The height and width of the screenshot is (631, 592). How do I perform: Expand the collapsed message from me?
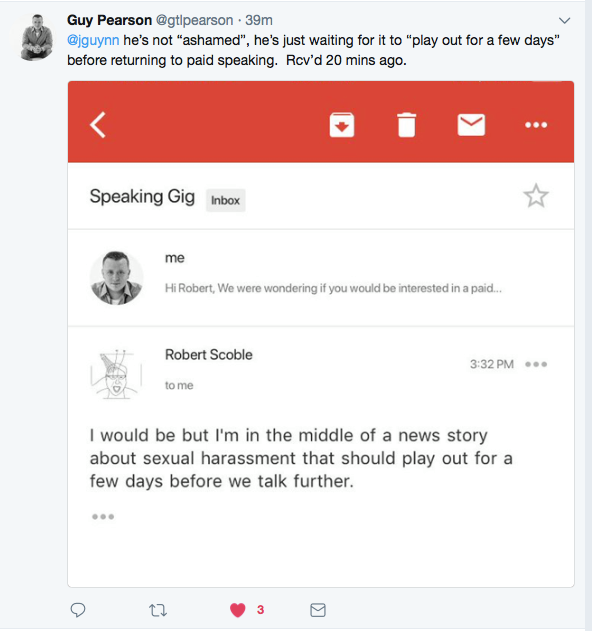(x=321, y=278)
